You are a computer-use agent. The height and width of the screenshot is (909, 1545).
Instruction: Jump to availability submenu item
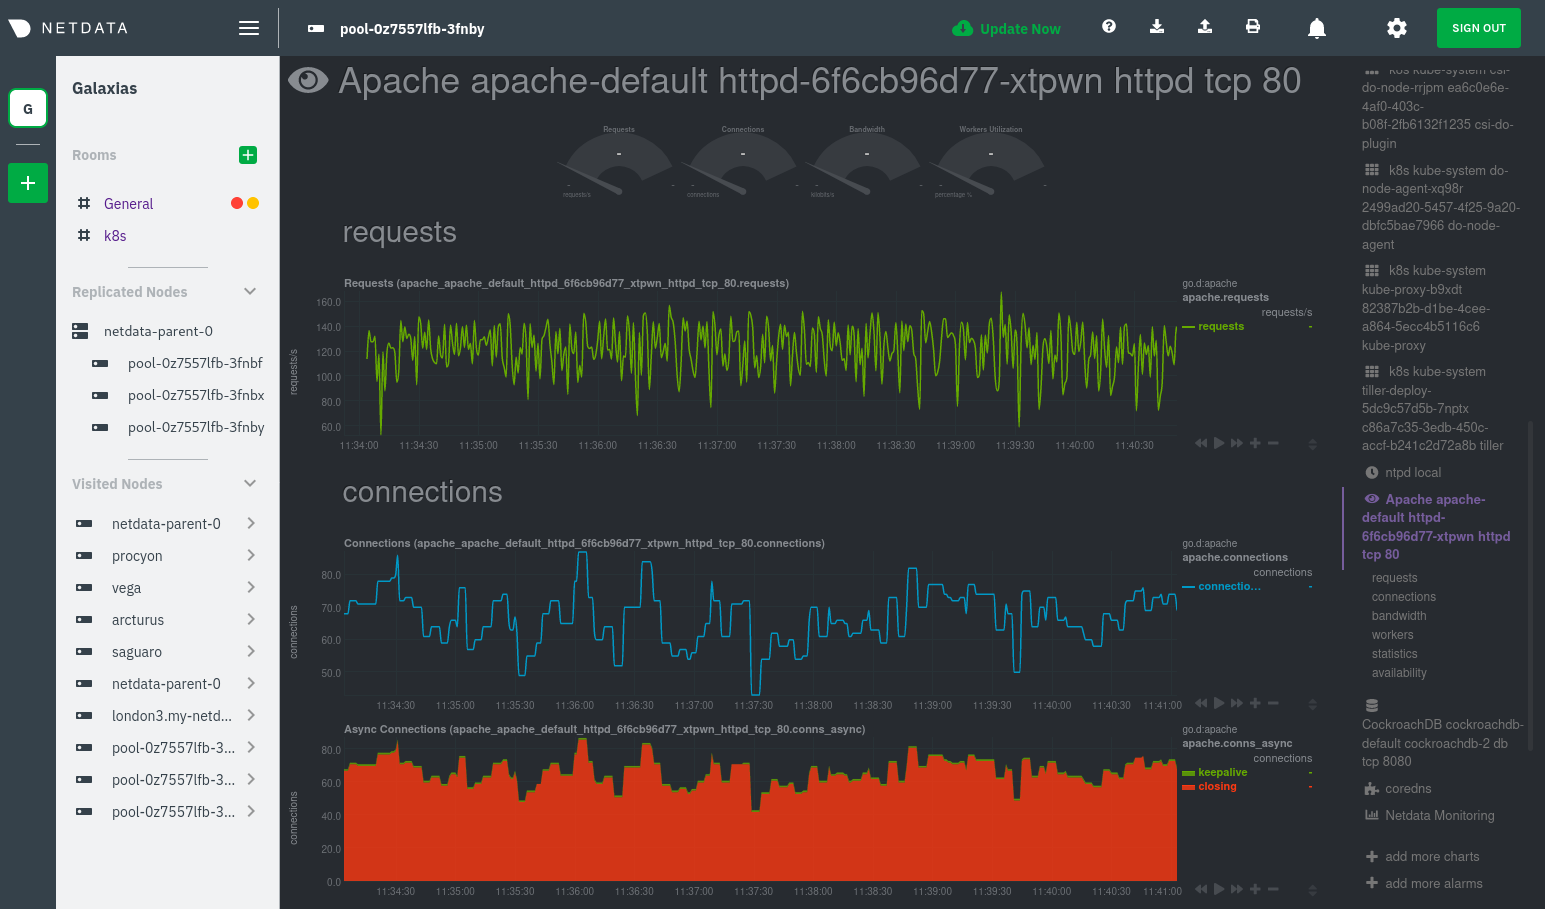[x=1399, y=673]
